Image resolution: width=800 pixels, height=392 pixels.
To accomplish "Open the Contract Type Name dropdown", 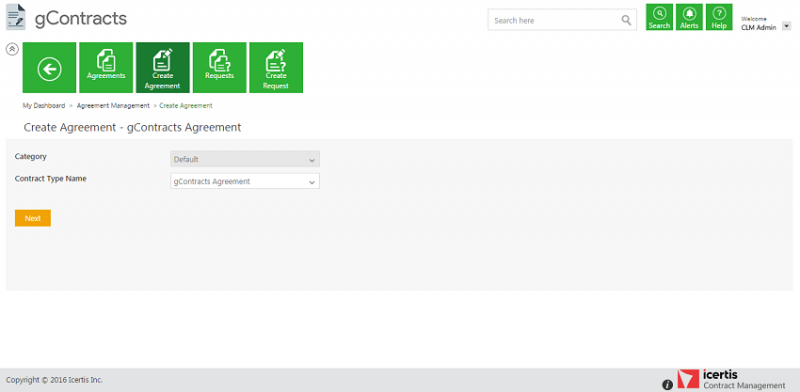I will [245, 181].
